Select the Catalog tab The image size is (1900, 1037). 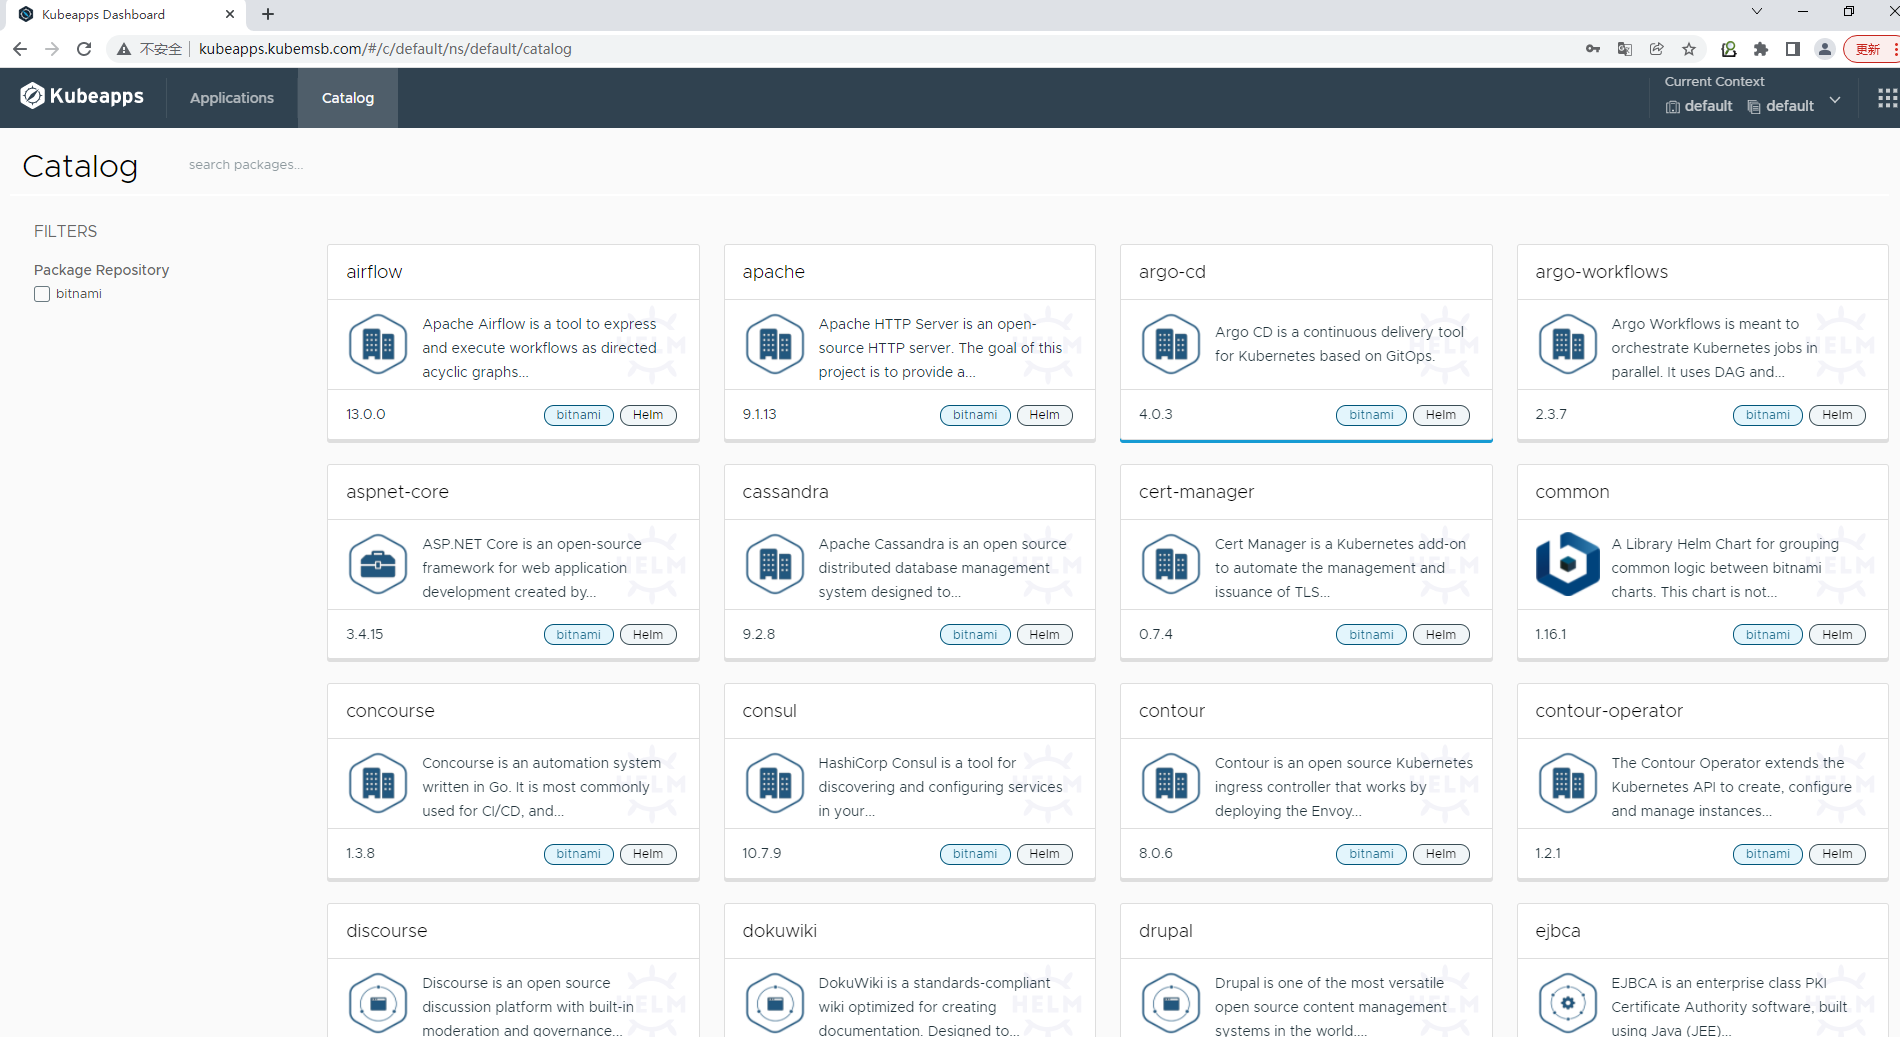click(348, 98)
